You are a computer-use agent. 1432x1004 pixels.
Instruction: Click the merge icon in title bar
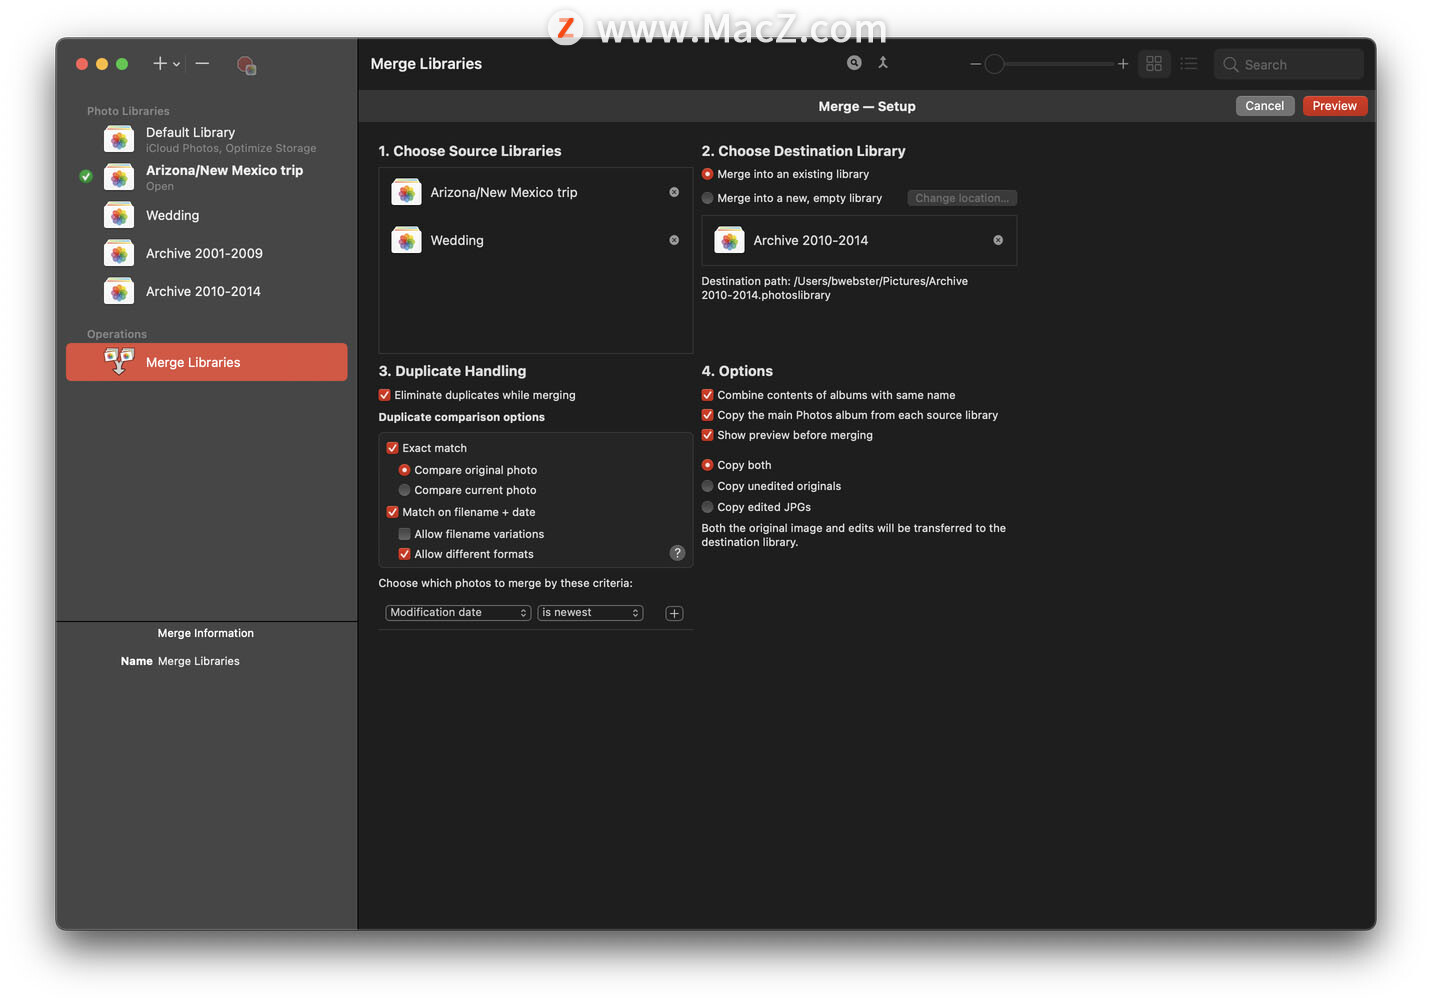(x=883, y=63)
